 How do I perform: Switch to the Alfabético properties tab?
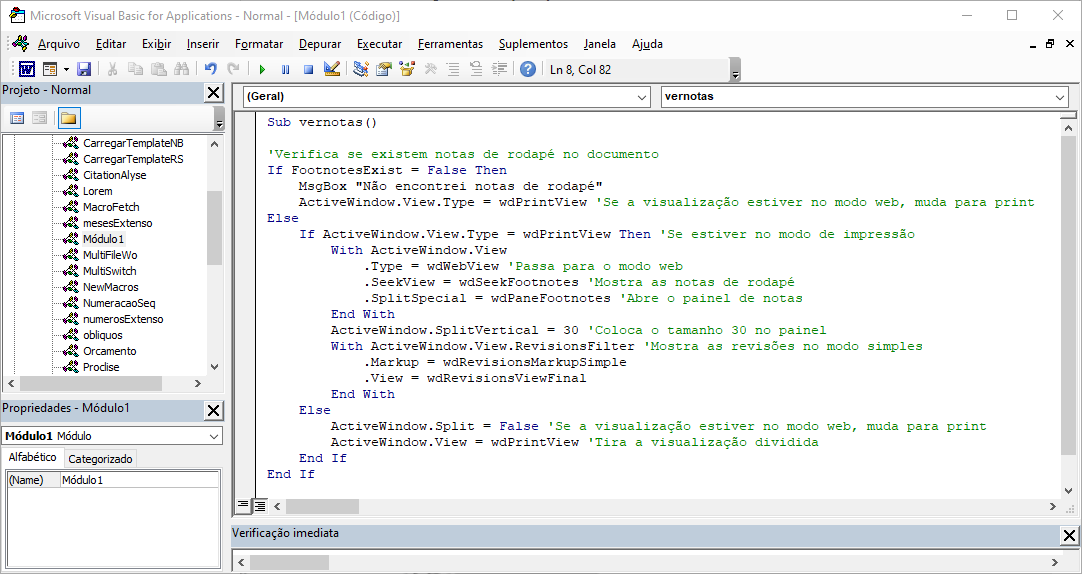coord(32,457)
